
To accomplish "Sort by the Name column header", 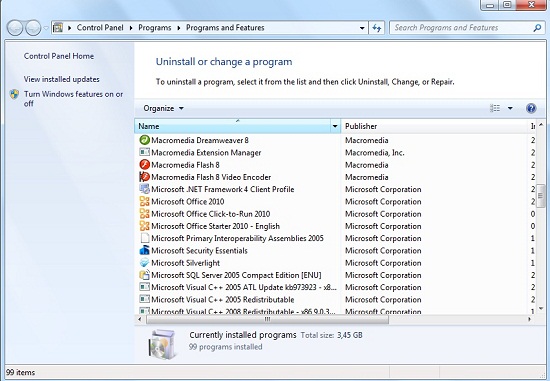I will [x=232, y=126].
